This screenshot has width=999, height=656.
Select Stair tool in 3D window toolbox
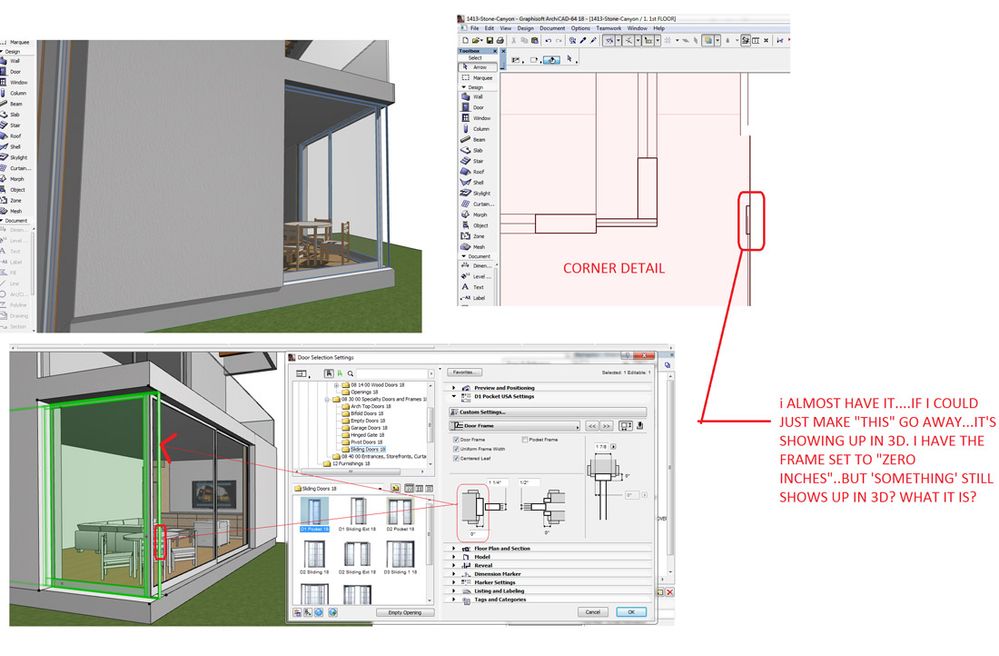(10, 125)
